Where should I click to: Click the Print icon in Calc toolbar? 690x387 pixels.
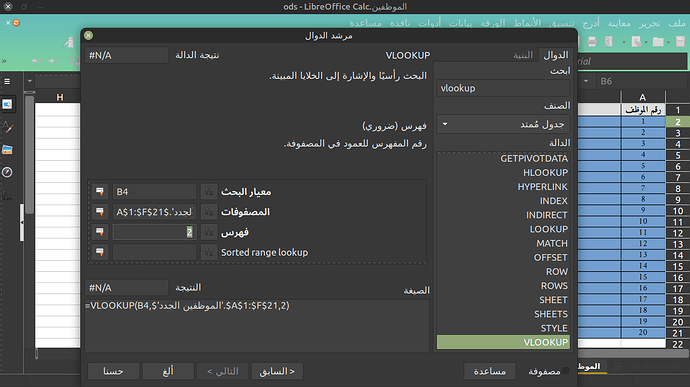tap(592, 42)
